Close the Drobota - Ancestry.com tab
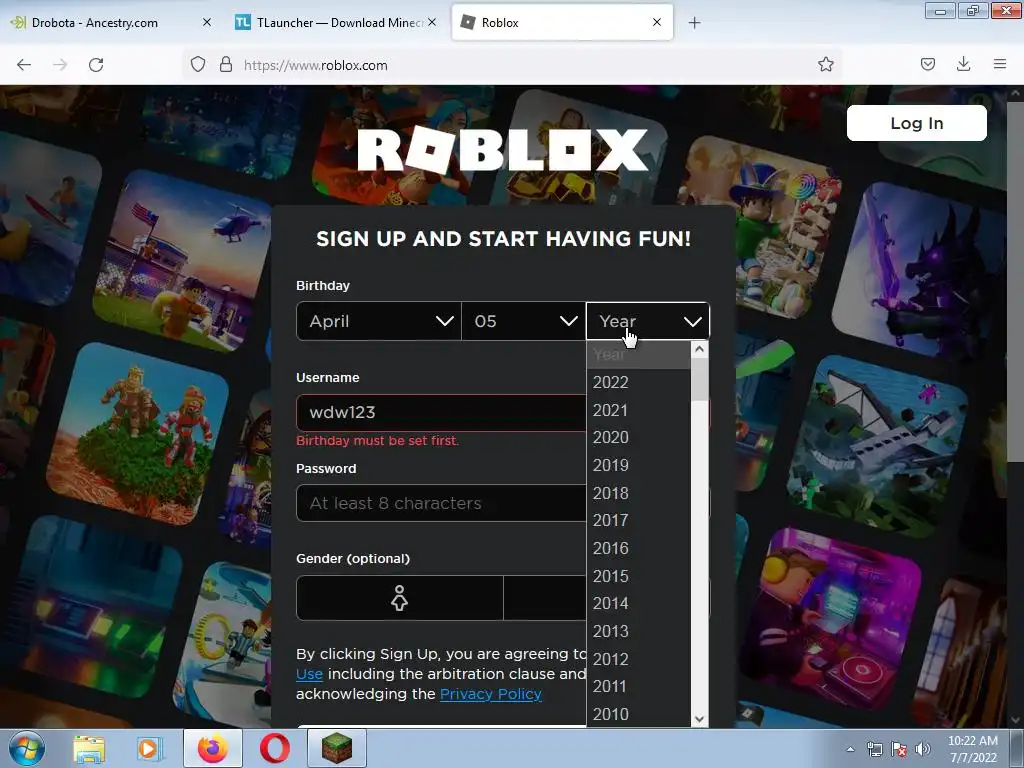The image size is (1024, 768). click(207, 22)
